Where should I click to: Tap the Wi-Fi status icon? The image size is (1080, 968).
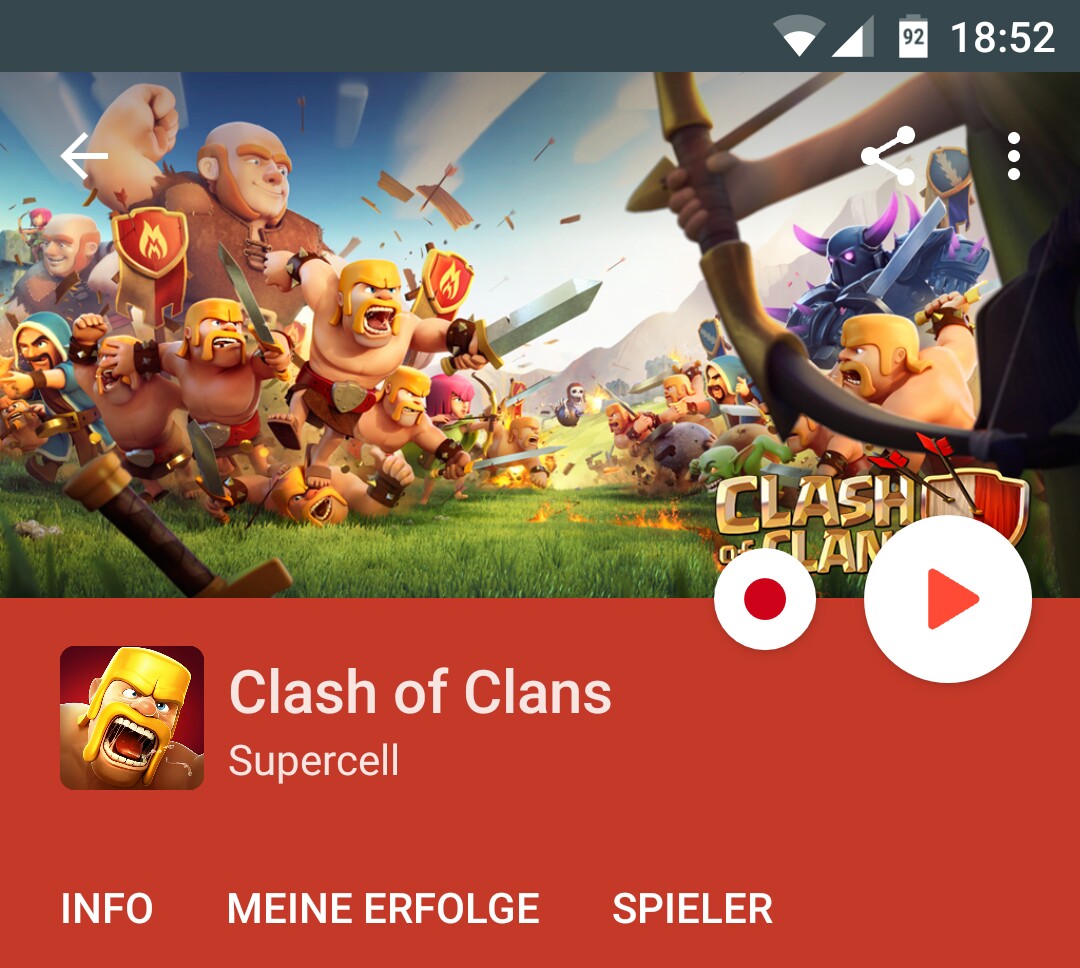pos(799,36)
